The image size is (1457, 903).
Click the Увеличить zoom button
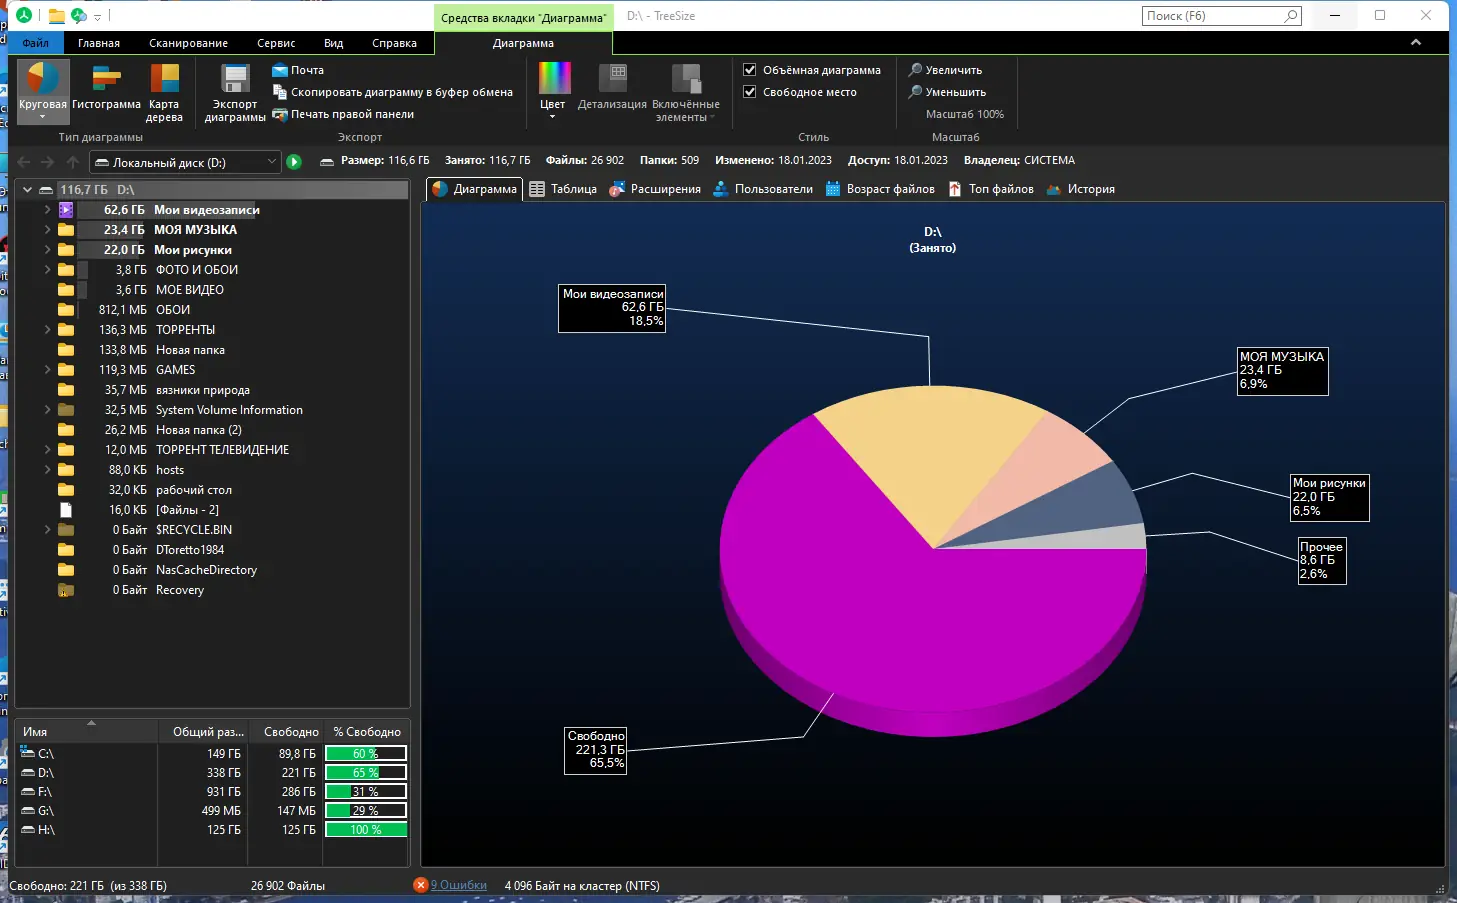(947, 69)
